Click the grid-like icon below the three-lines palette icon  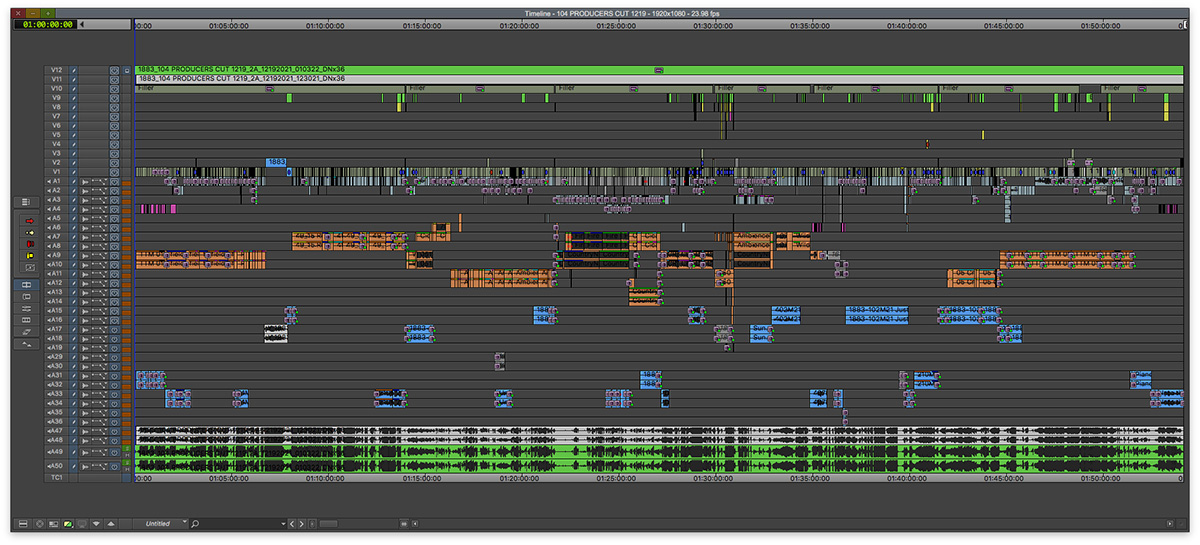[x=26, y=320]
